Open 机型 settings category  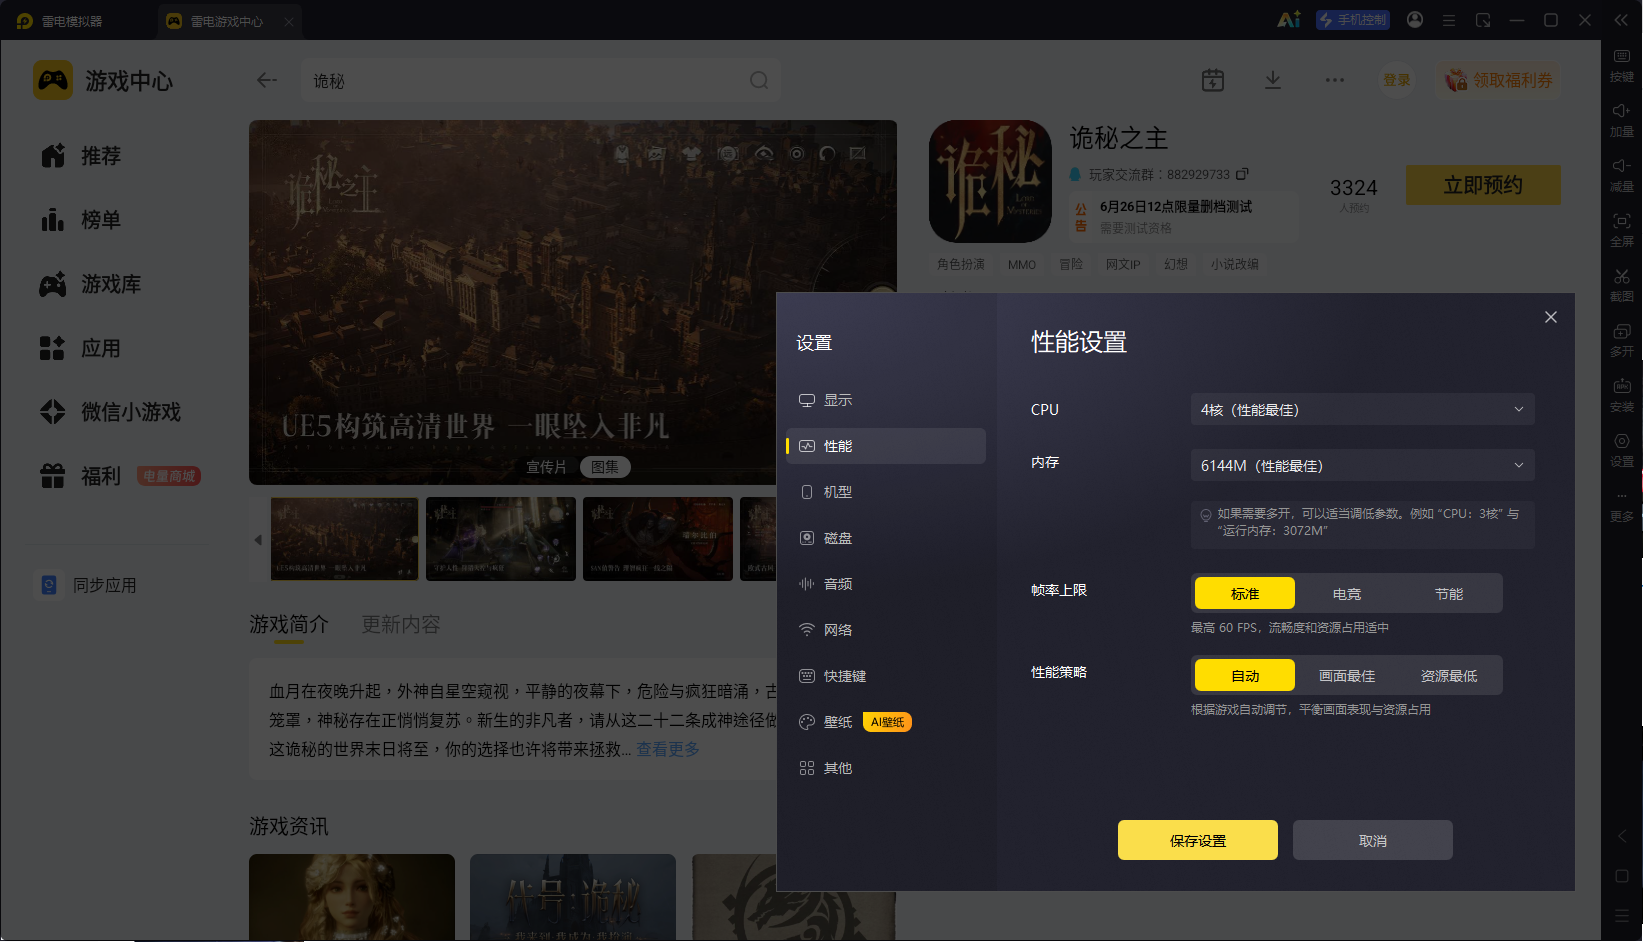886,492
